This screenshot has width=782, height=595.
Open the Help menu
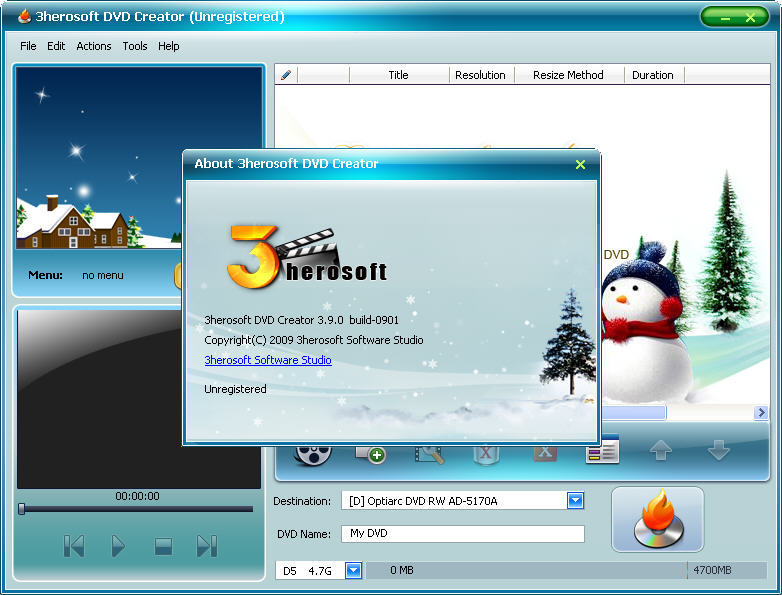pos(169,46)
